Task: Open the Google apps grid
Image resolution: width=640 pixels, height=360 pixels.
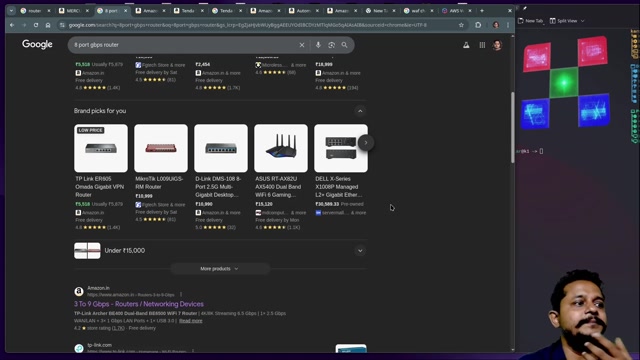Action: point(482,45)
